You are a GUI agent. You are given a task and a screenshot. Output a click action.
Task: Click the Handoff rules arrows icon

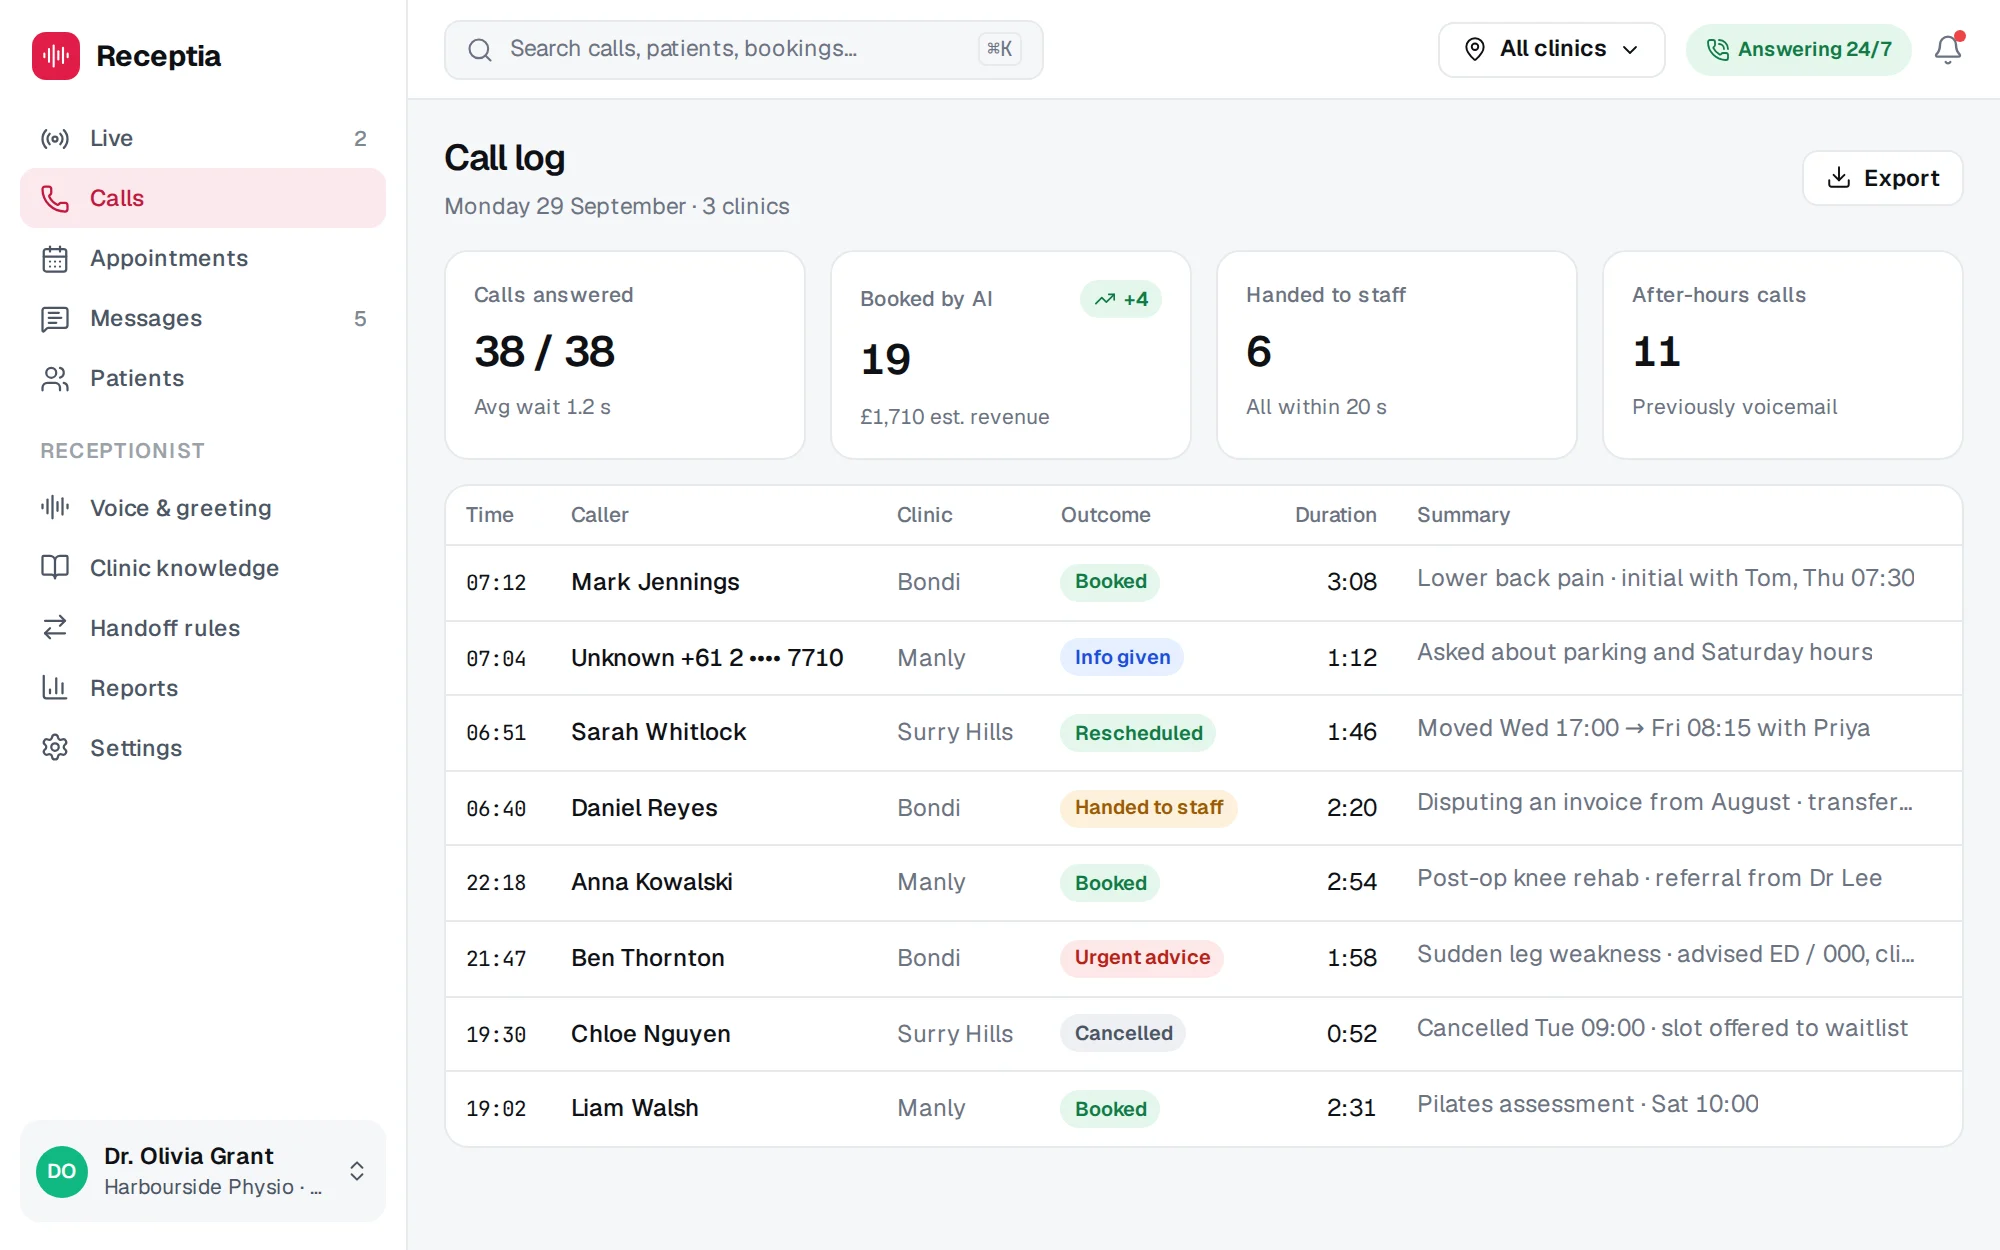[55, 628]
